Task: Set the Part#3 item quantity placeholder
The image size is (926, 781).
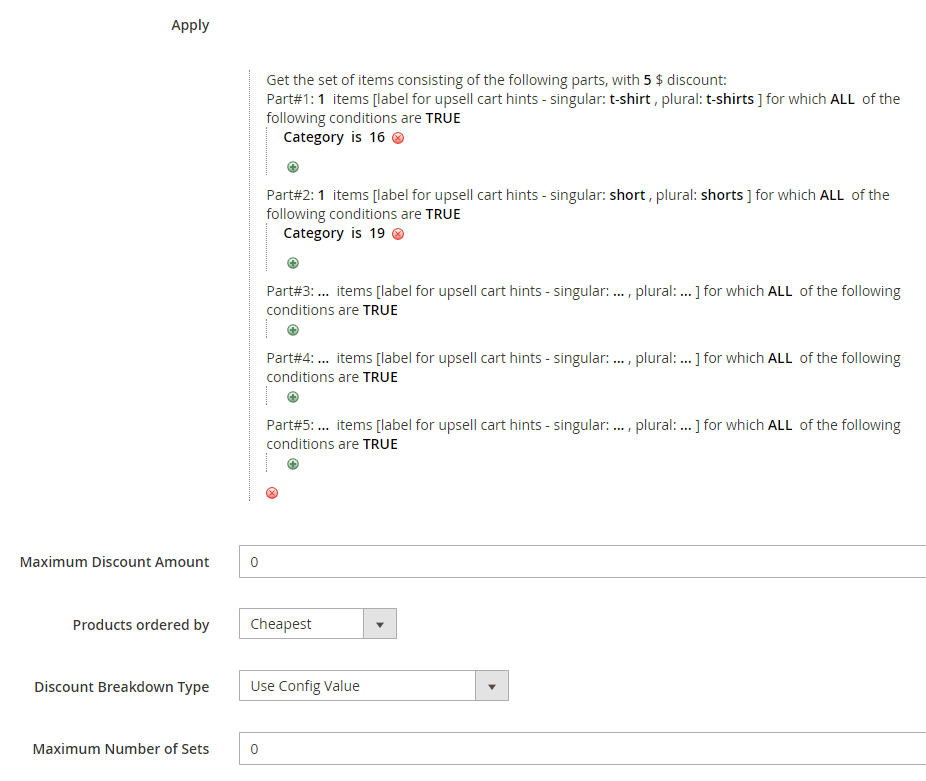Action: pos(323,292)
